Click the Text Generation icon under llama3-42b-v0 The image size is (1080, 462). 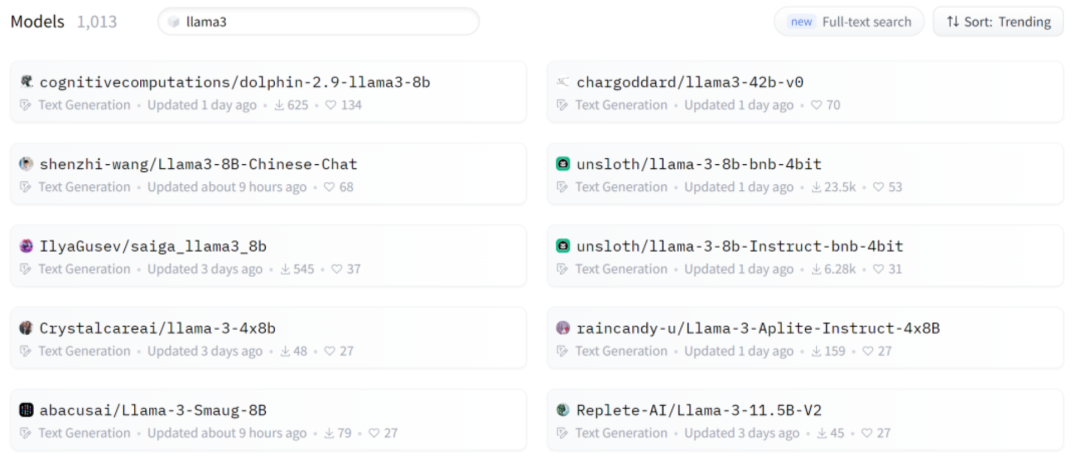(562, 105)
